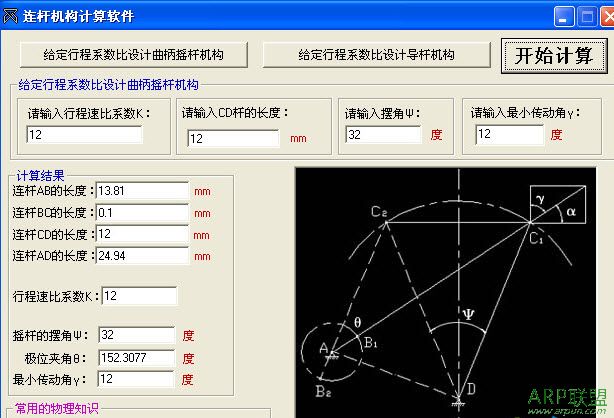Click the 开始计算 button
This screenshot has width=614, height=418.
pos(554,55)
